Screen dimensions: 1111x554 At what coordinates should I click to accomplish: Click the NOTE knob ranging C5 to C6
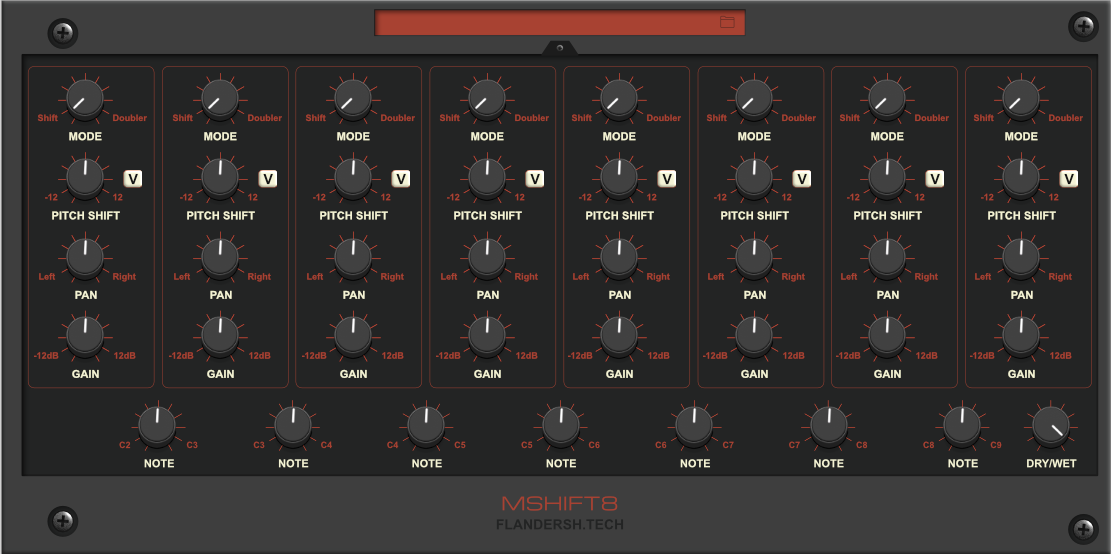coord(560,426)
